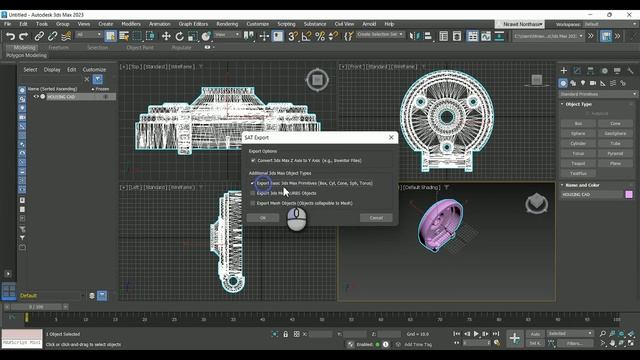Toggle 3D Snaps icon
The width and height of the screenshot is (640, 360).
293,36
